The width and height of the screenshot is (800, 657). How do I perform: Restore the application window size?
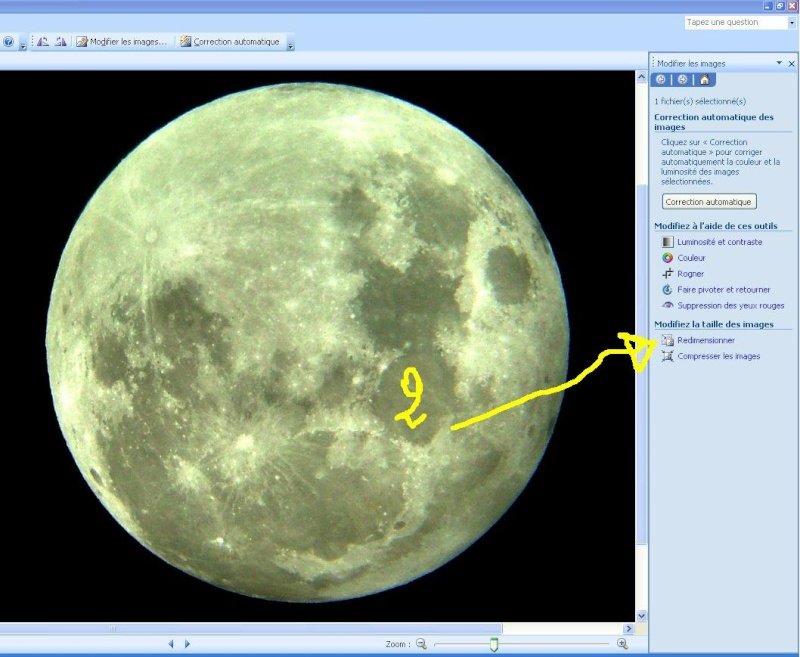[x=780, y=6]
